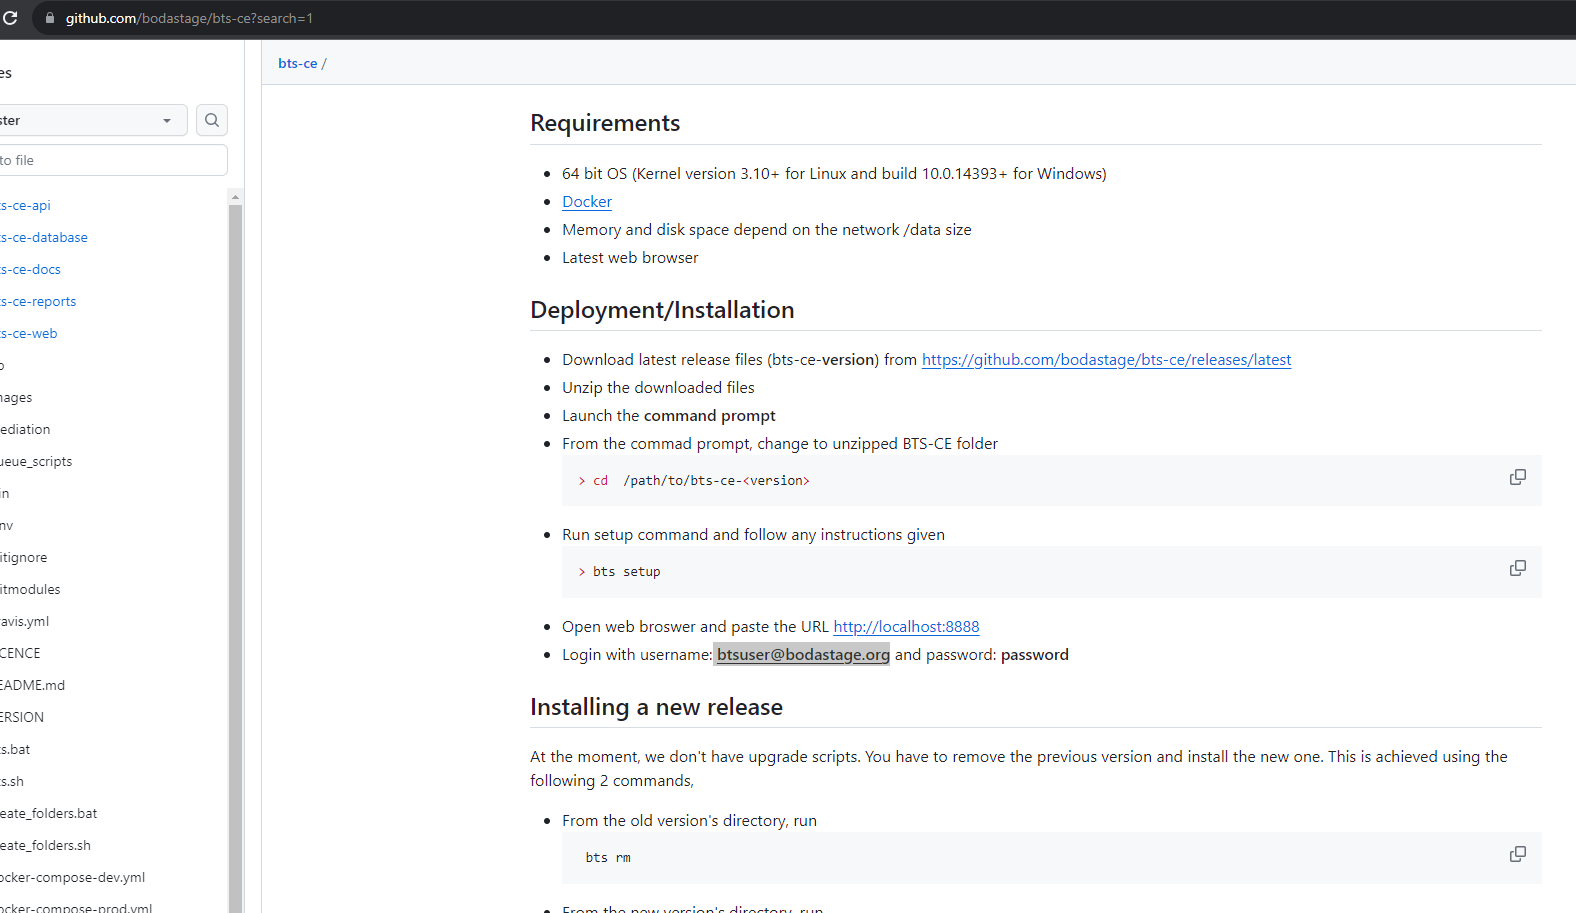1576x913 pixels.
Task: Open the LICENCE file
Action: (20, 653)
